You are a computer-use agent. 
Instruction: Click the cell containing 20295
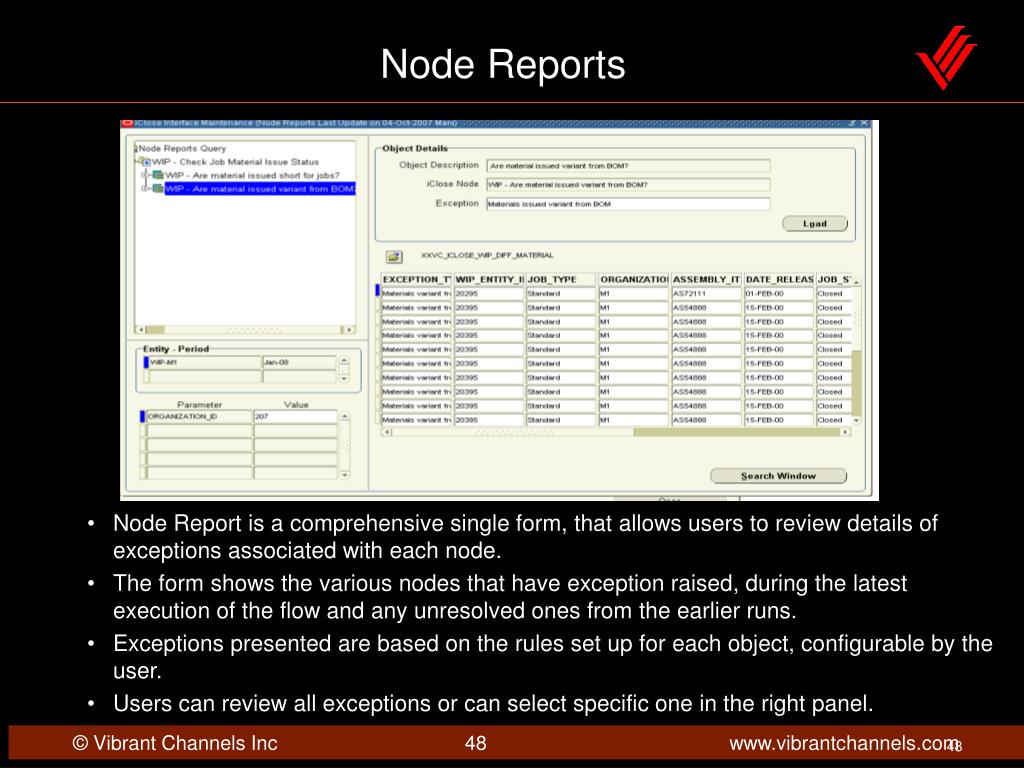489,294
